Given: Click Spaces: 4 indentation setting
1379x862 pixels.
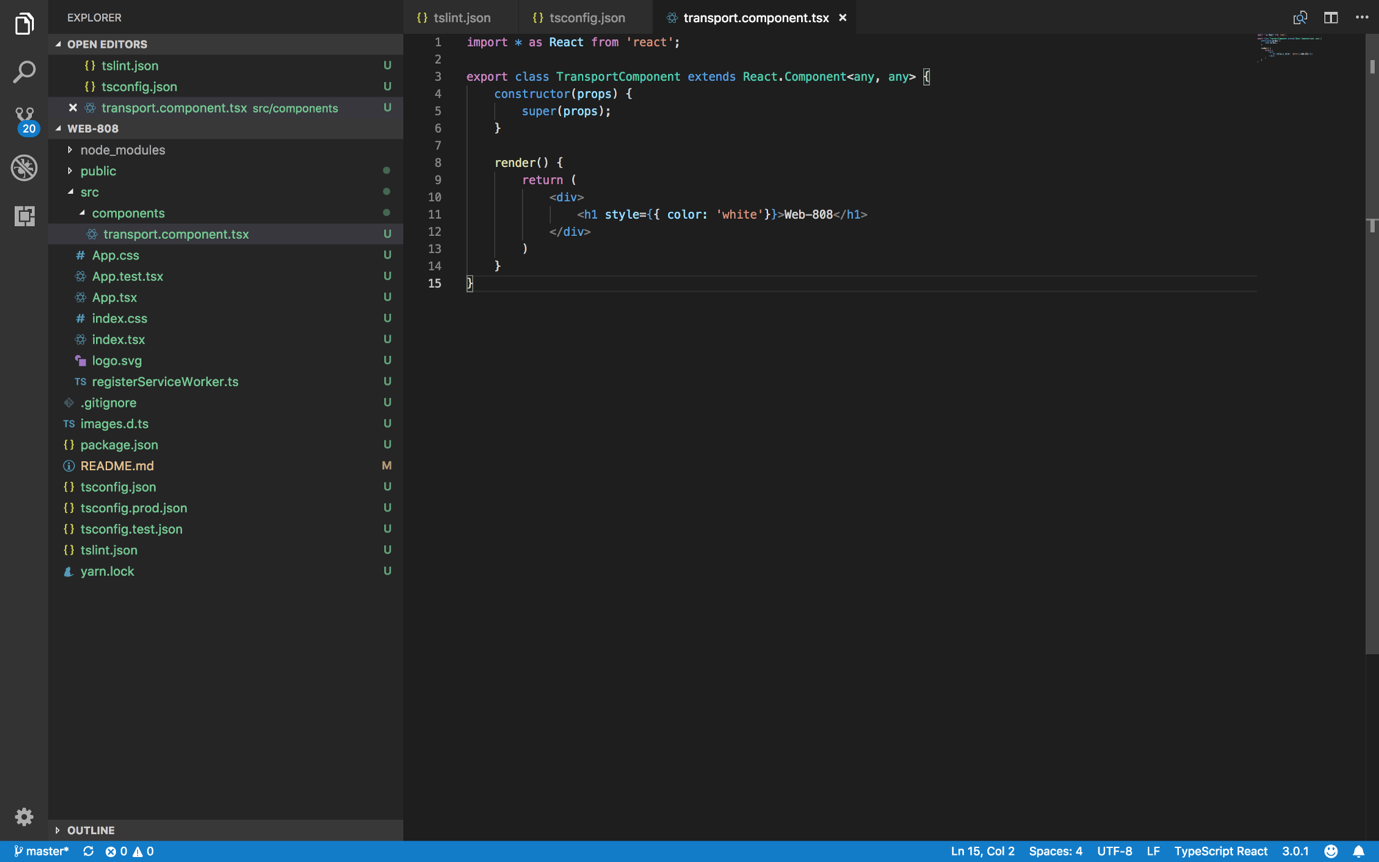Looking at the screenshot, I should 1055,851.
